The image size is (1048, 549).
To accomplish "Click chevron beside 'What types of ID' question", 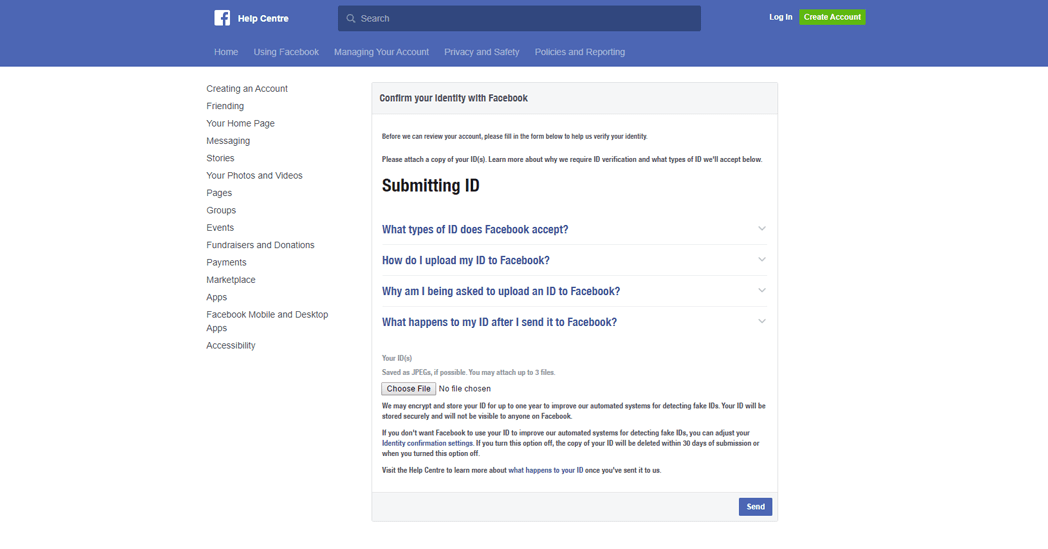I will [x=762, y=229].
